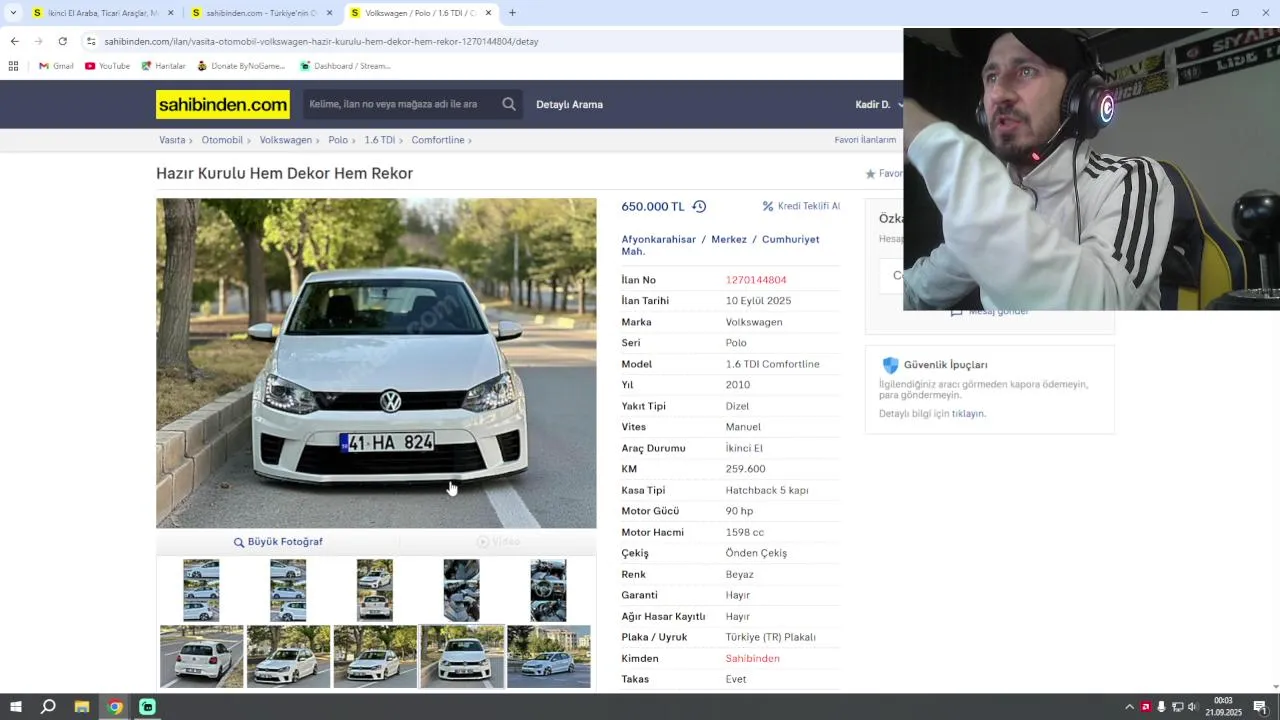Screen dimensions: 1280x720
Task: Click the listing number 1270144804
Action: (x=756, y=280)
